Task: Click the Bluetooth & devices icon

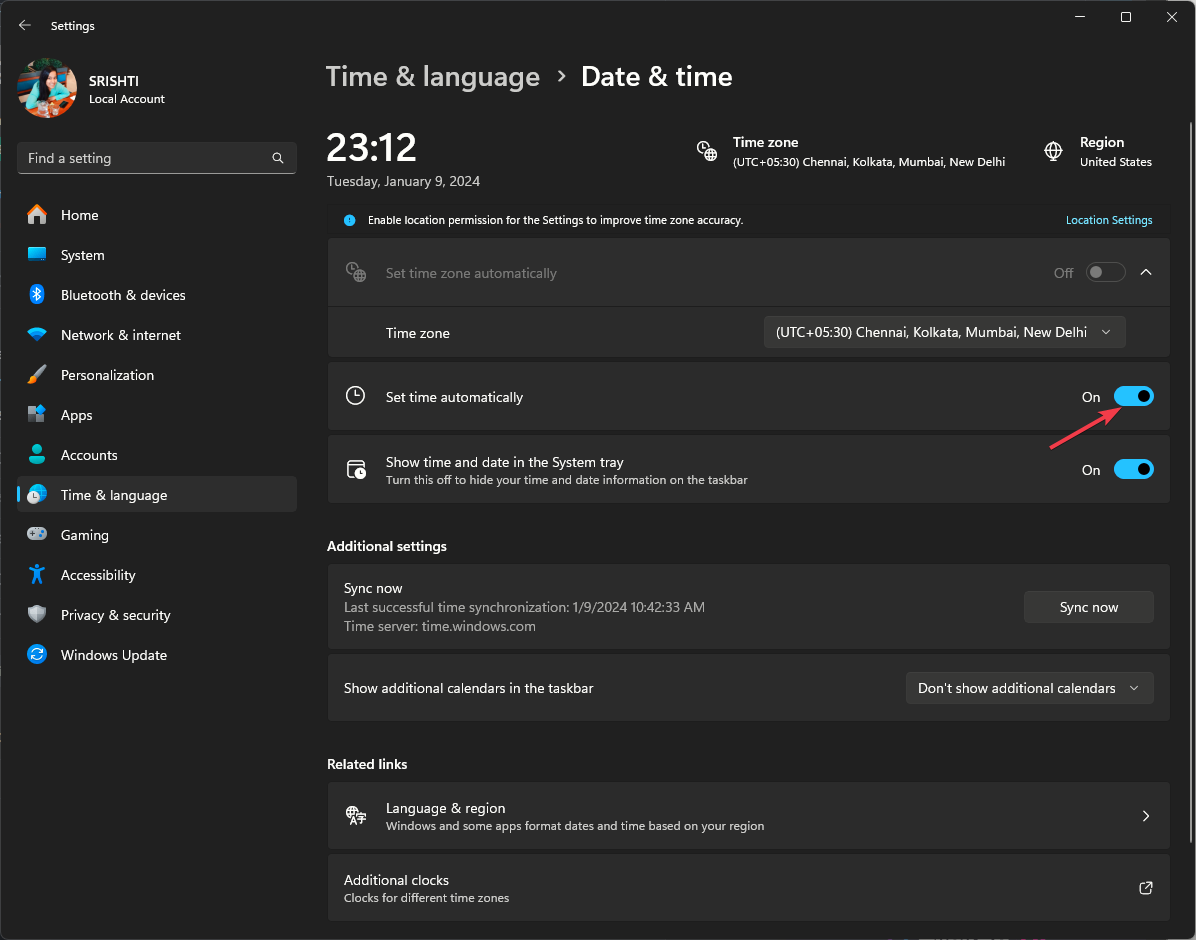Action: click(x=37, y=295)
